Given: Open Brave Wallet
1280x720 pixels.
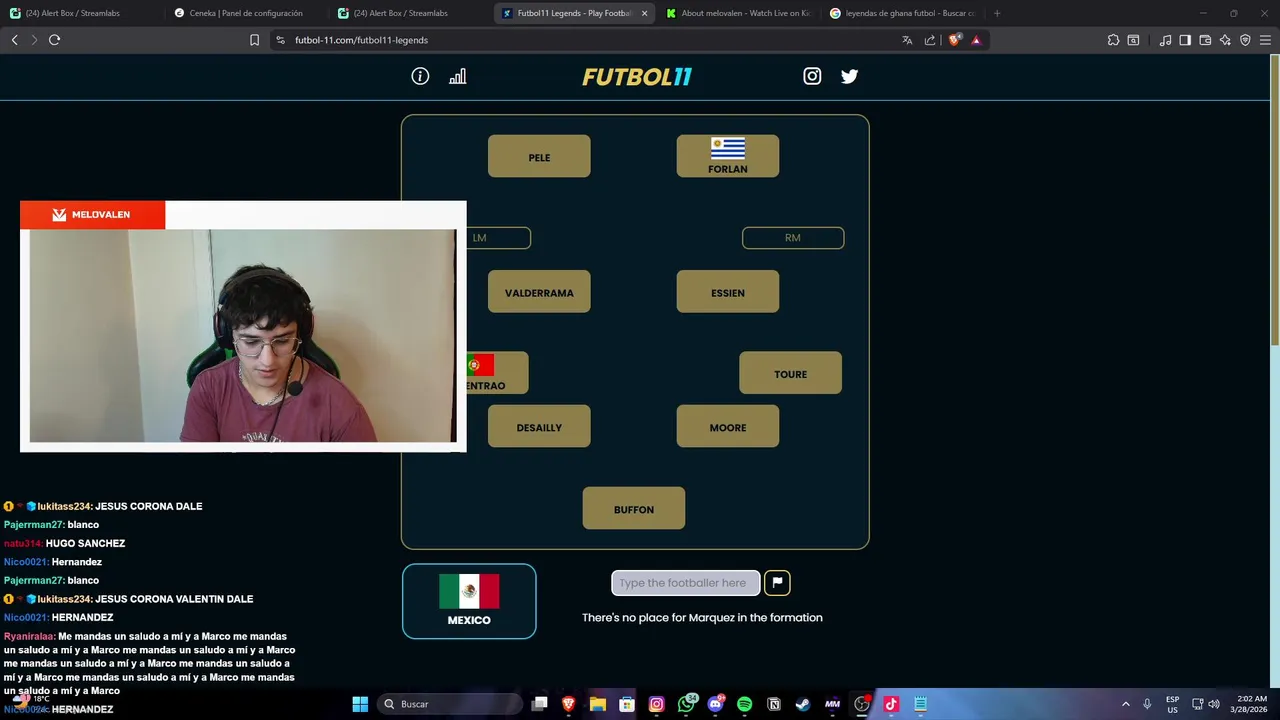Looking at the screenshot, I should (x=1205, y=40).
